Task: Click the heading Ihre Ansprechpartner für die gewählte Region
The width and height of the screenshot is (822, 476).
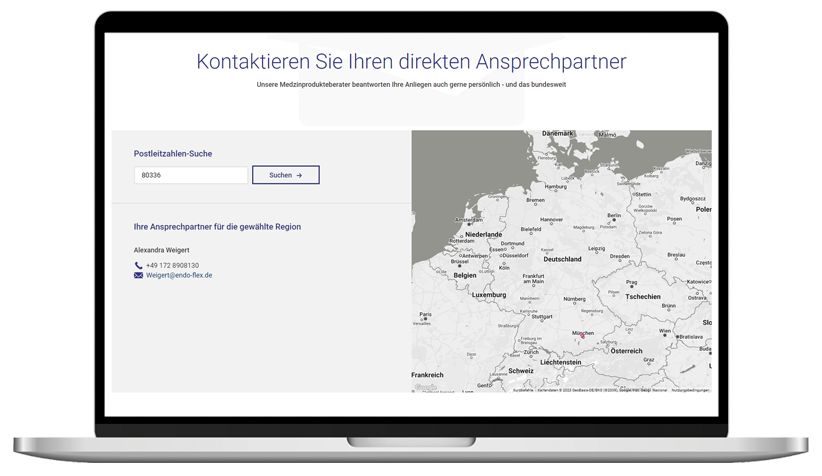Action: coord(217,226)
